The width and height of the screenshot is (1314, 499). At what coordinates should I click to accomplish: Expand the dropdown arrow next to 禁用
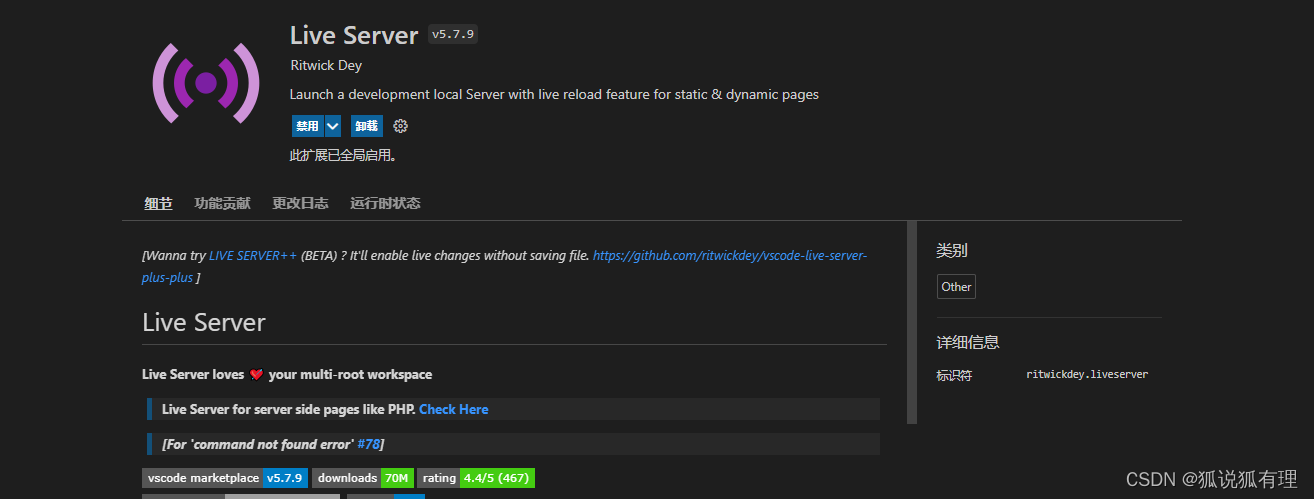(x=333, y=126)
